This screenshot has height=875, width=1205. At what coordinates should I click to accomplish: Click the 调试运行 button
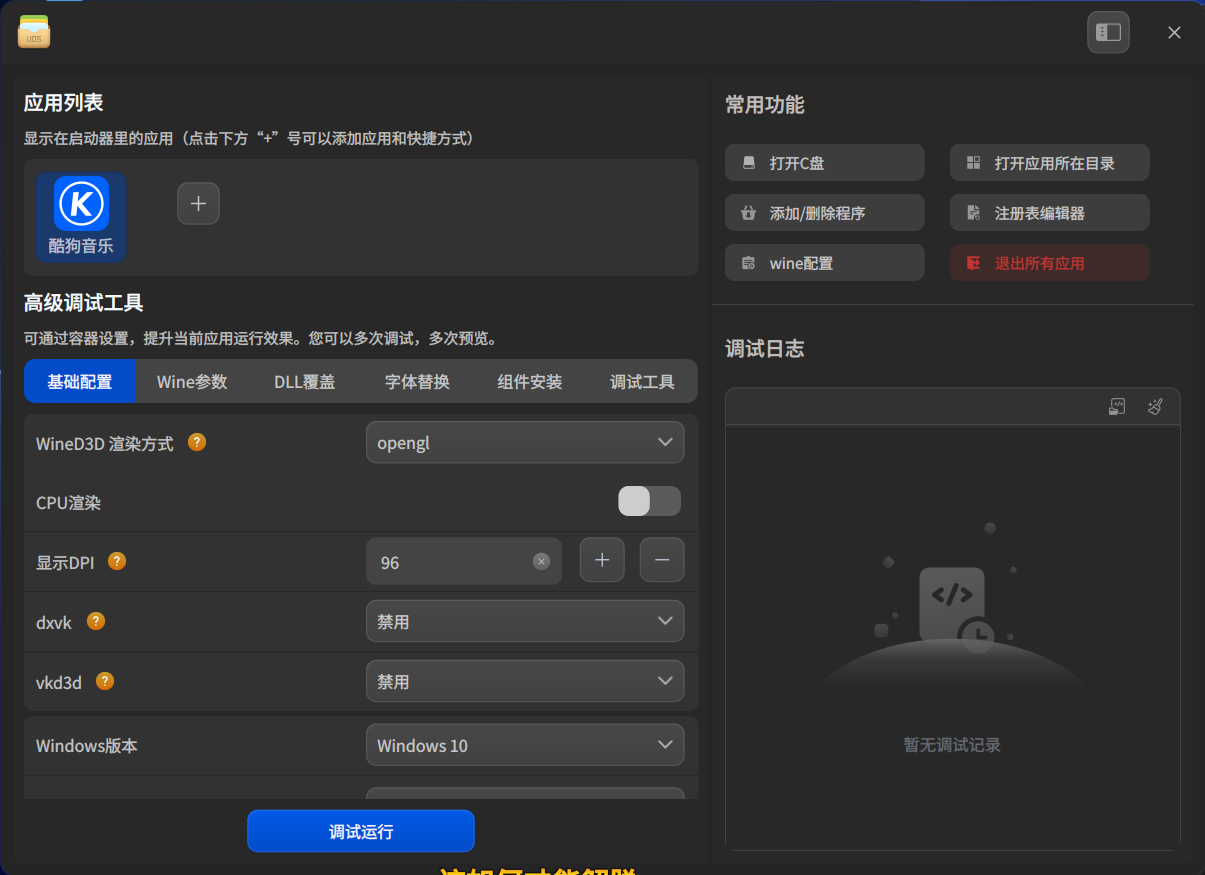click(x=361, y=831)
